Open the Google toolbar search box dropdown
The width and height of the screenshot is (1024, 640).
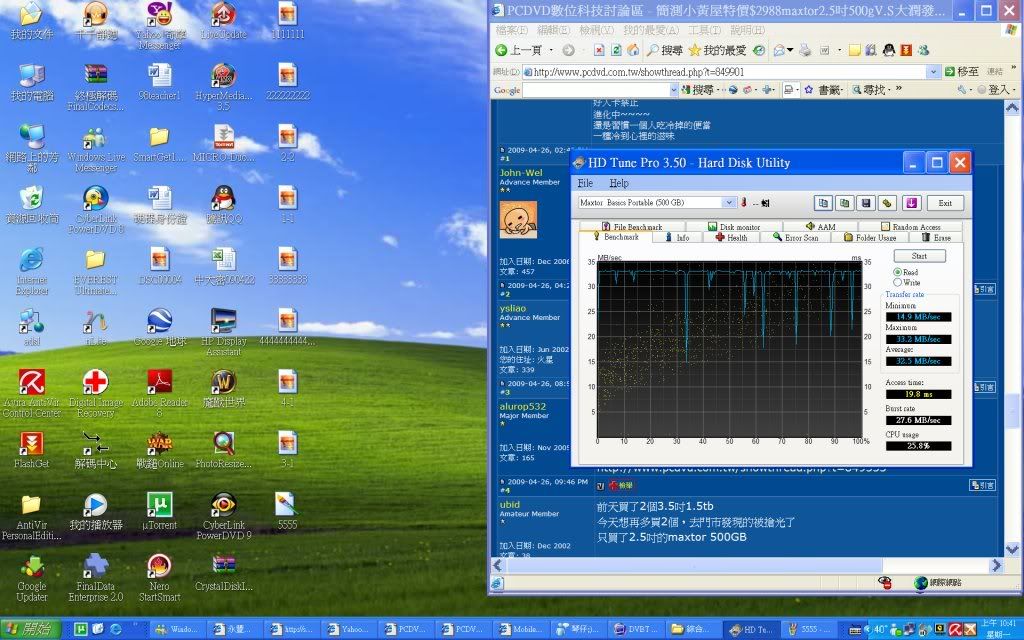[674, 90]
